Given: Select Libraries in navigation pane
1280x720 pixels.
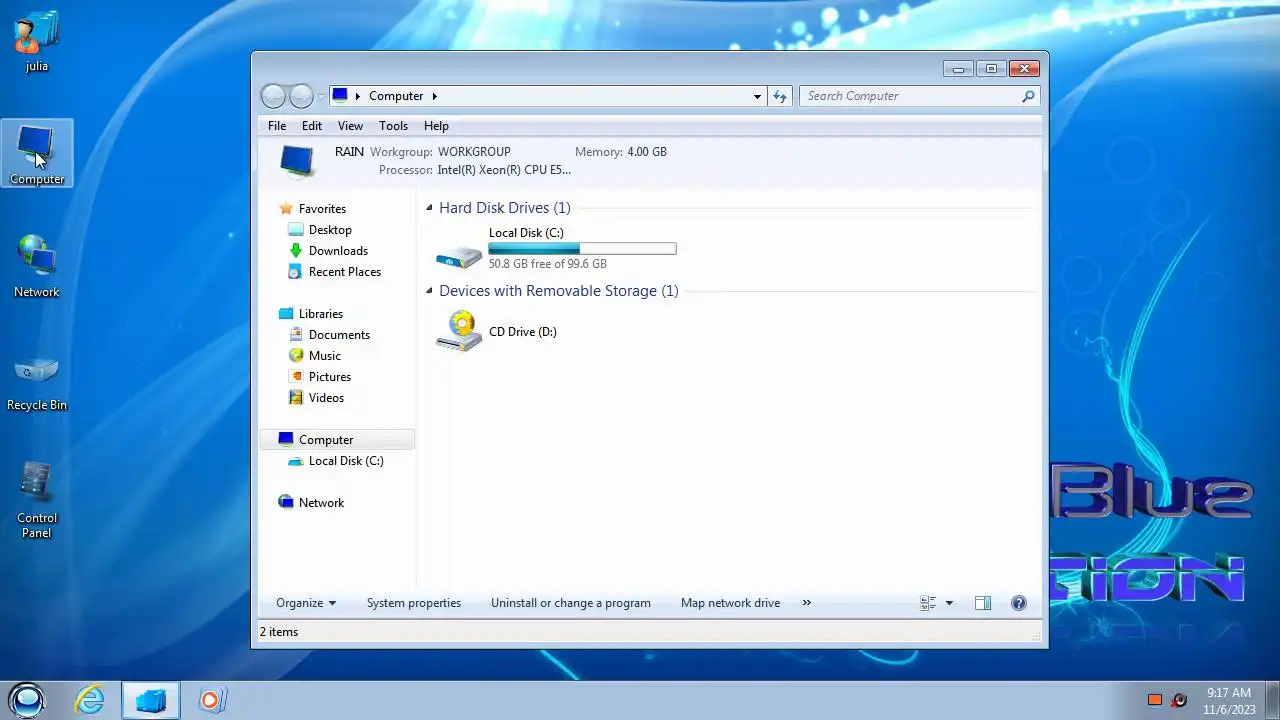Looking at the screenshot, I should click(x=320, y=314).
